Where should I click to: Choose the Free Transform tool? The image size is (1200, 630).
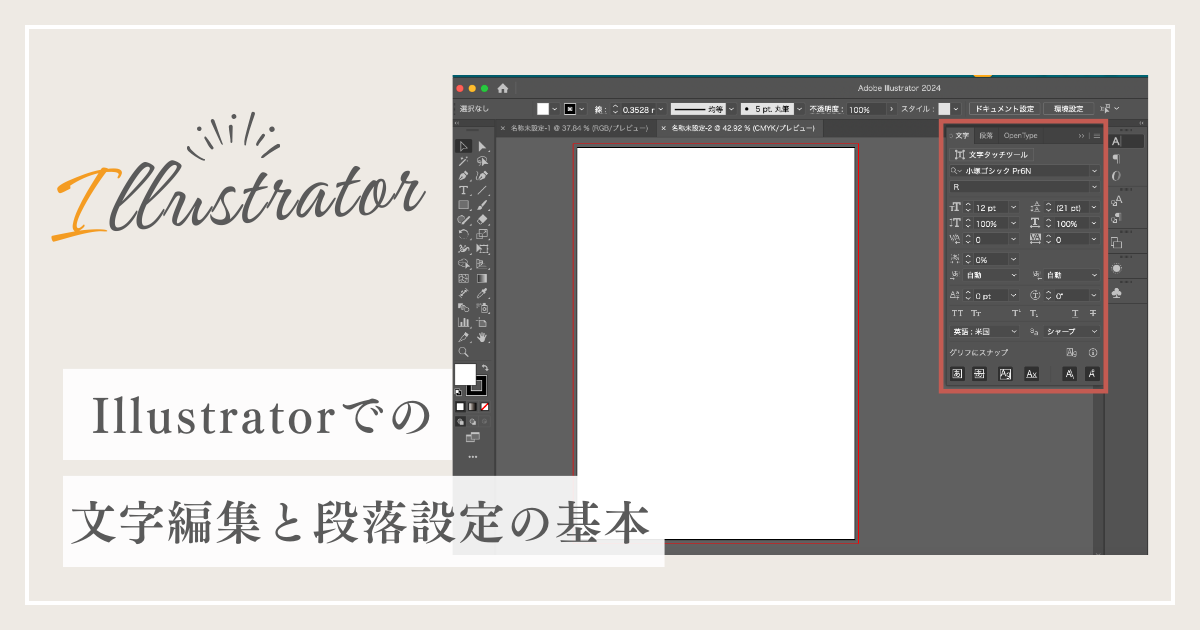482,249
